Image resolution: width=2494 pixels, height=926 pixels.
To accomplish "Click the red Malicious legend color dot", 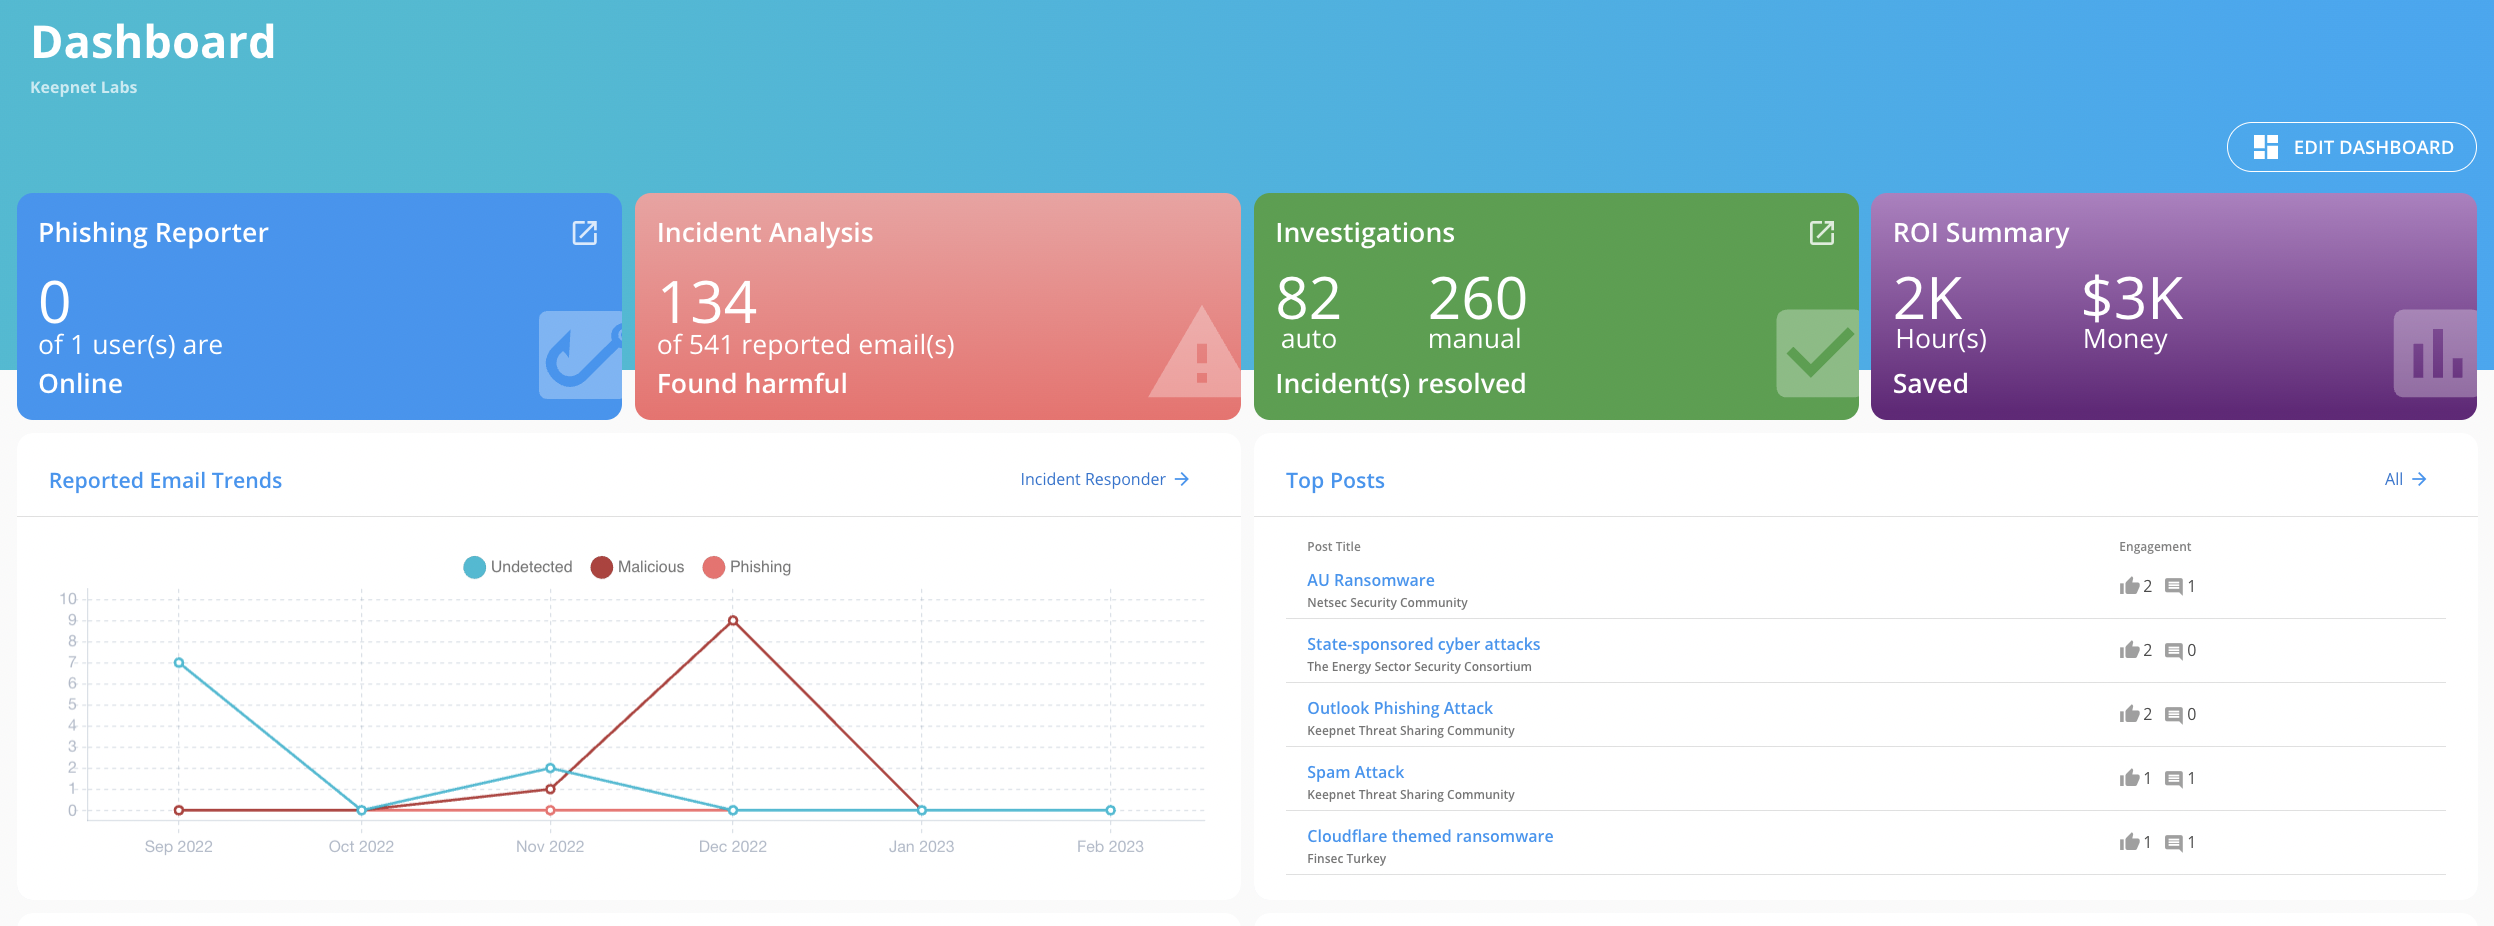I will 601,566.
